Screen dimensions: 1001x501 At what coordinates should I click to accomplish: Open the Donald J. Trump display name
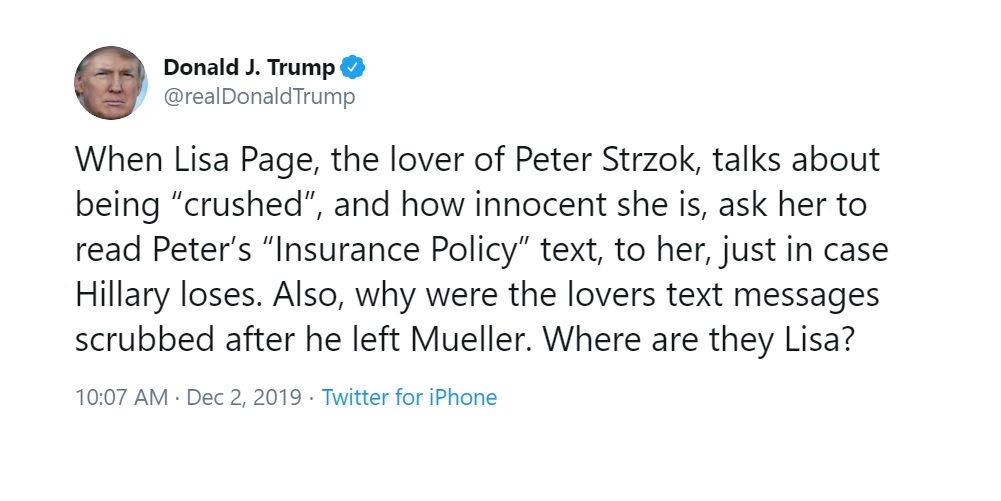point(249,67)
